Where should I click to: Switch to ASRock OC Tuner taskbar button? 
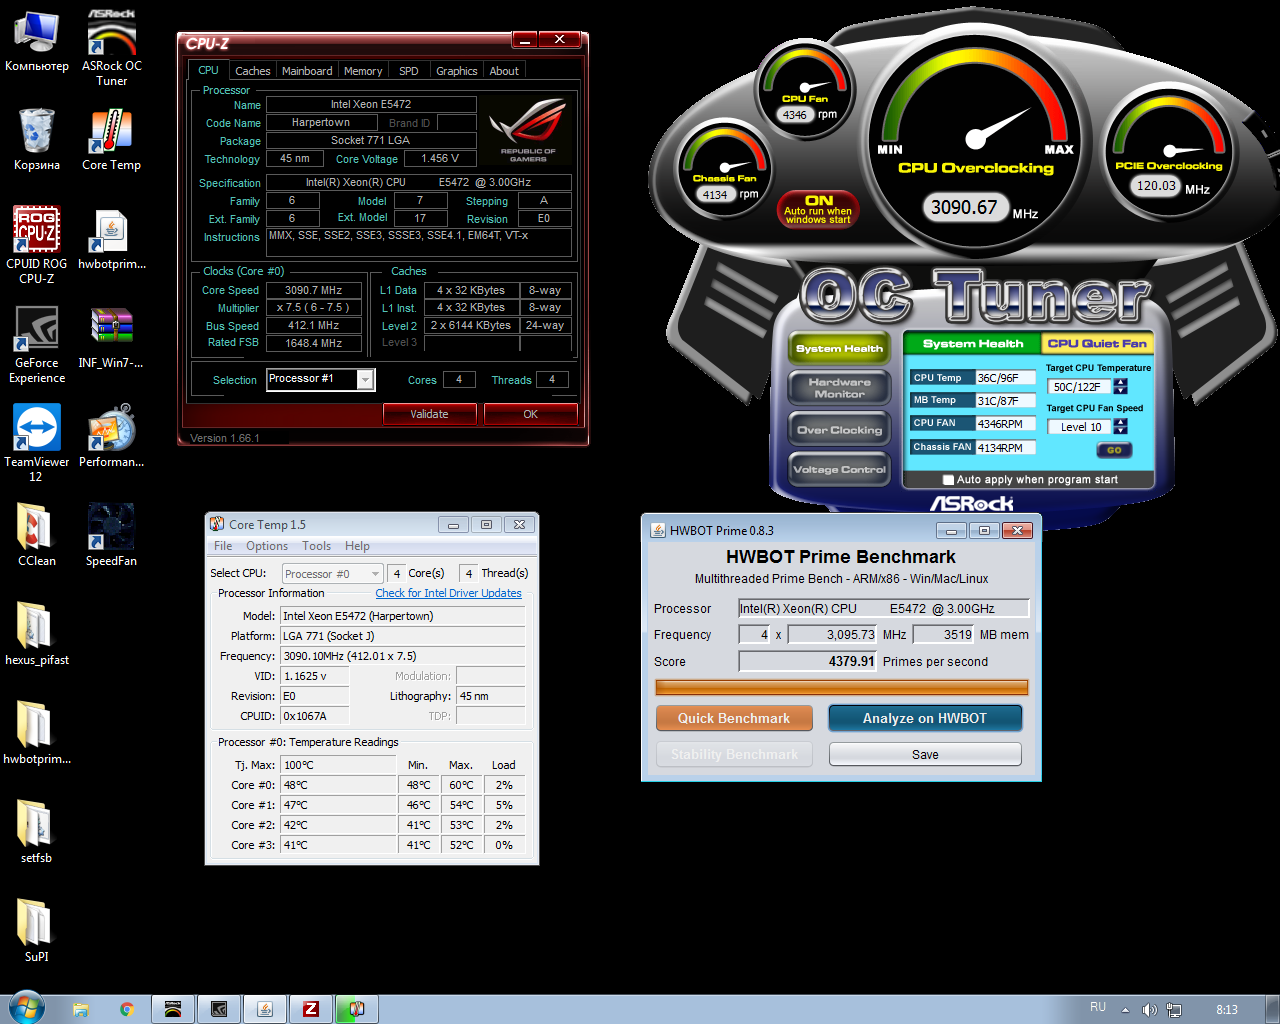[172, 1009]
